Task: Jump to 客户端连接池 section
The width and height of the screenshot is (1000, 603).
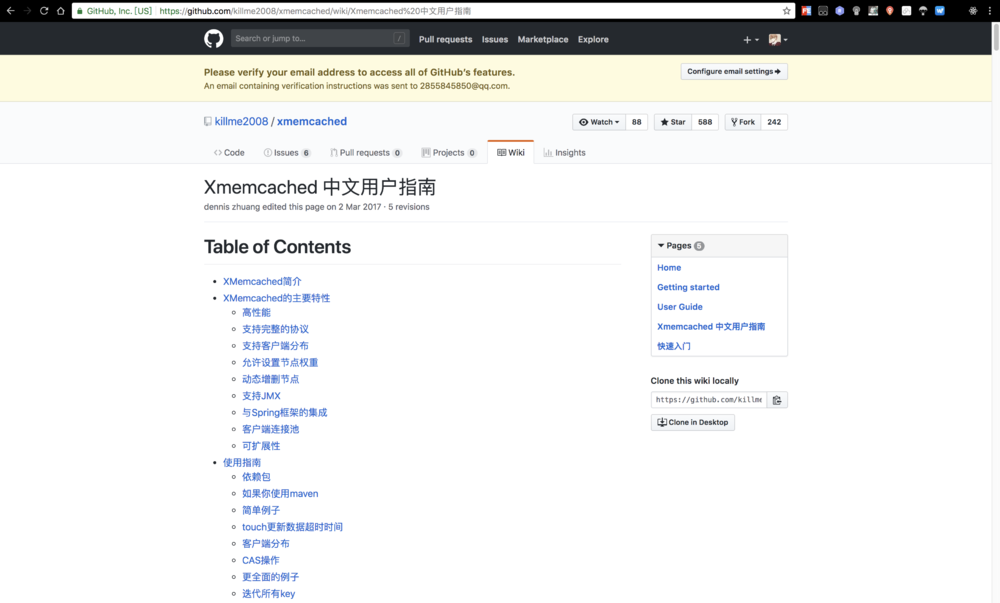Action: (270, 429)
